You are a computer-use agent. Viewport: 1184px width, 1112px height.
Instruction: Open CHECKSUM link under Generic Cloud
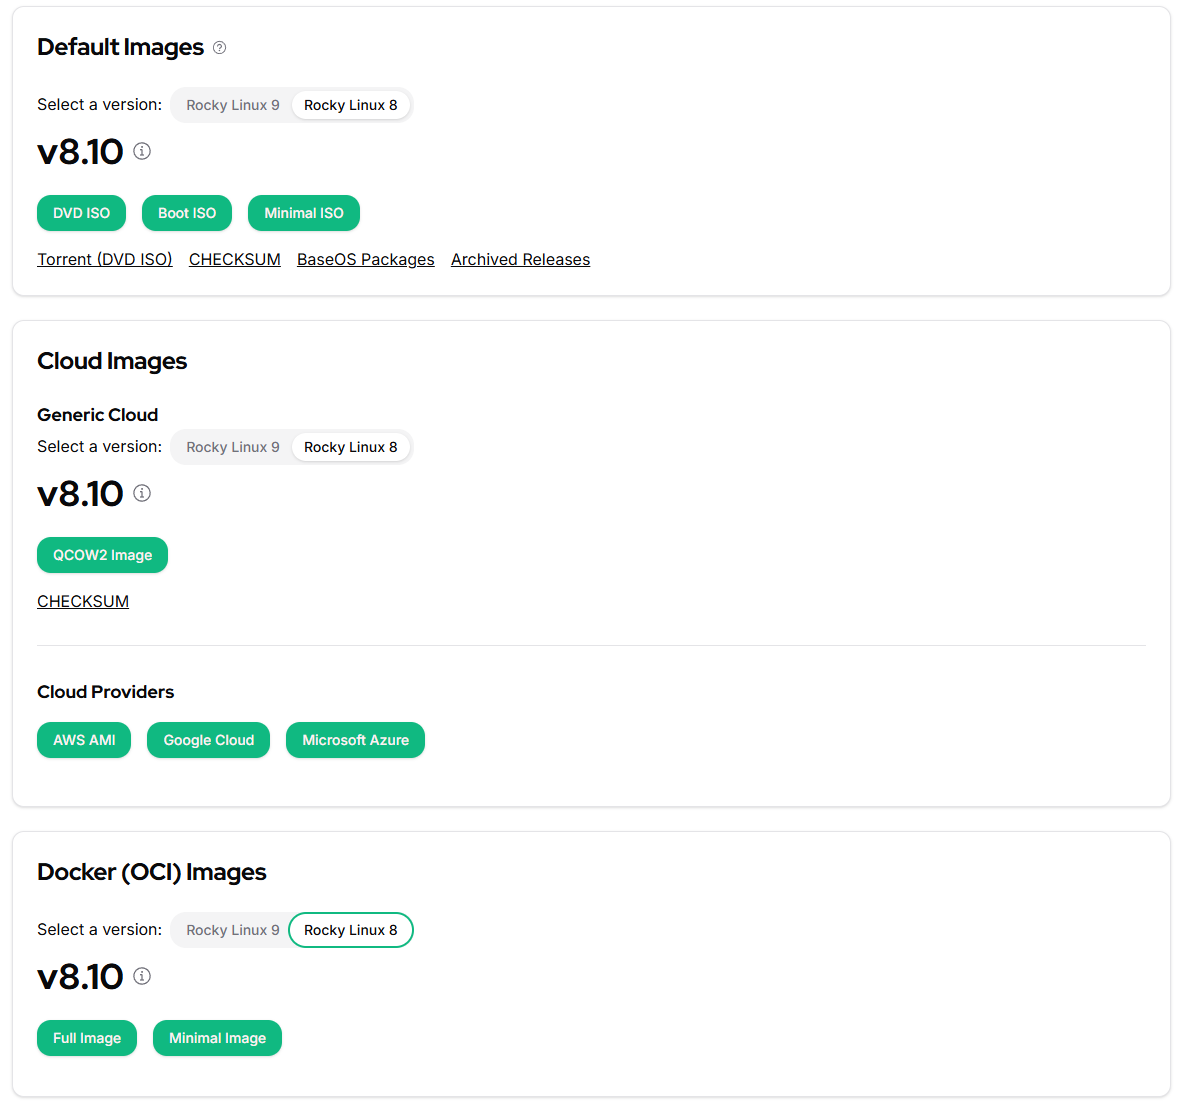83,602
